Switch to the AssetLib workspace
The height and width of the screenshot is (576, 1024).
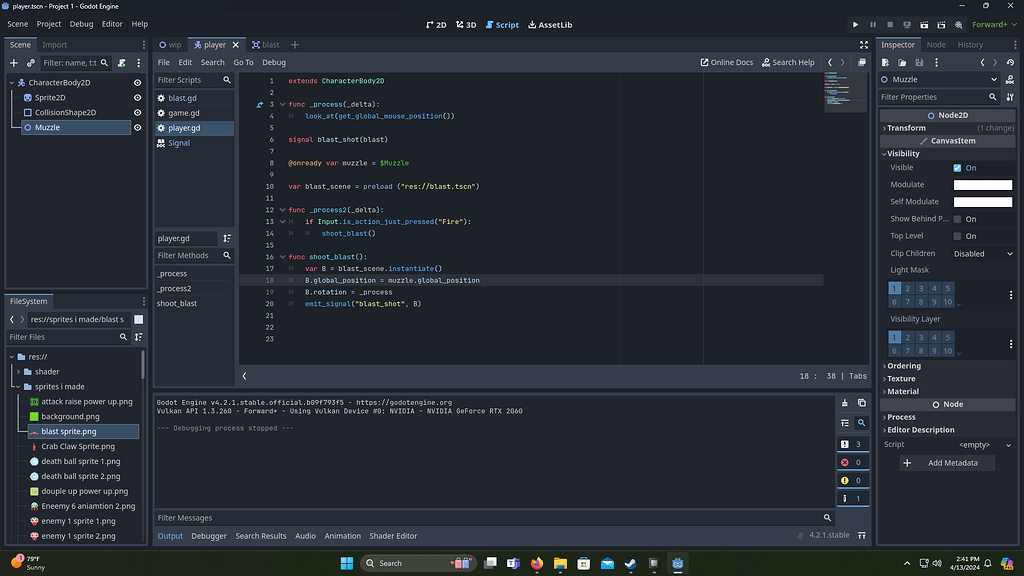[550, 25]
